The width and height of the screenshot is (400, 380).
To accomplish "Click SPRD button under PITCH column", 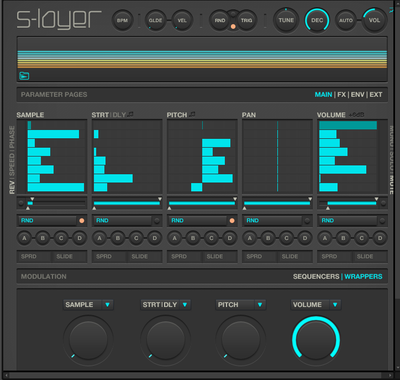I will pos(185,257).
